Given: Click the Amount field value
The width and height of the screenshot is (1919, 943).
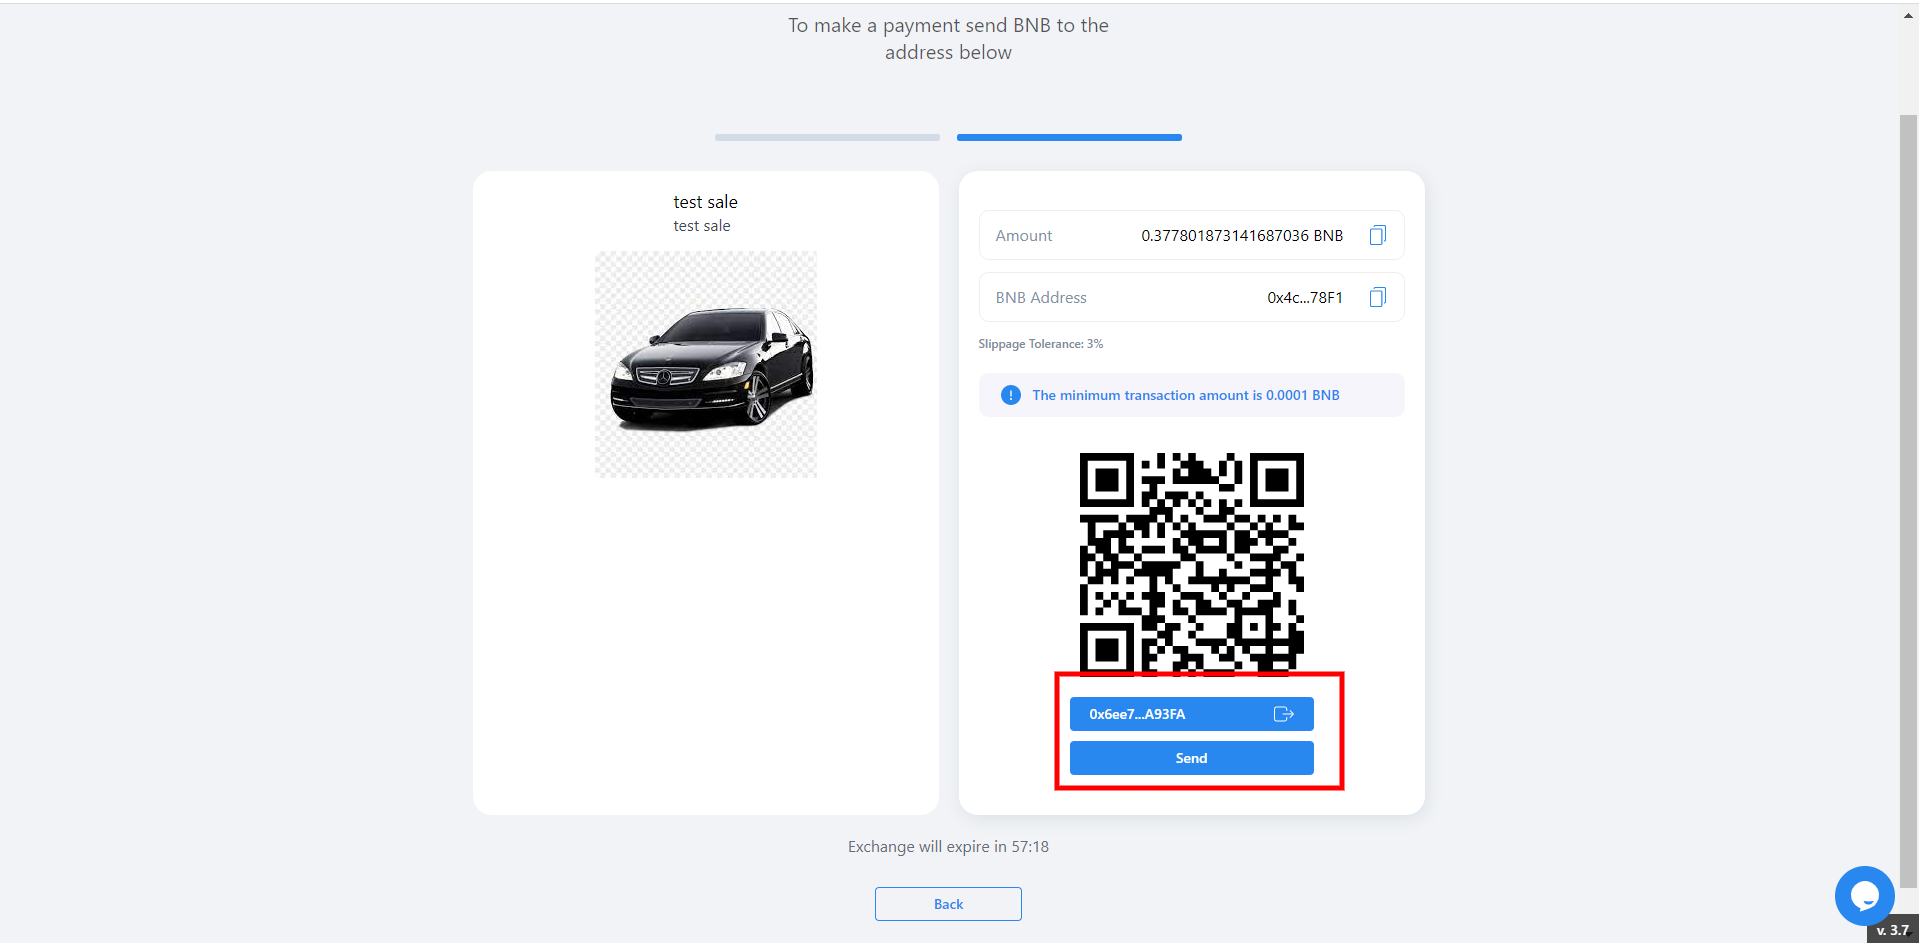Looking at the screenshot, I should 1241,236.
